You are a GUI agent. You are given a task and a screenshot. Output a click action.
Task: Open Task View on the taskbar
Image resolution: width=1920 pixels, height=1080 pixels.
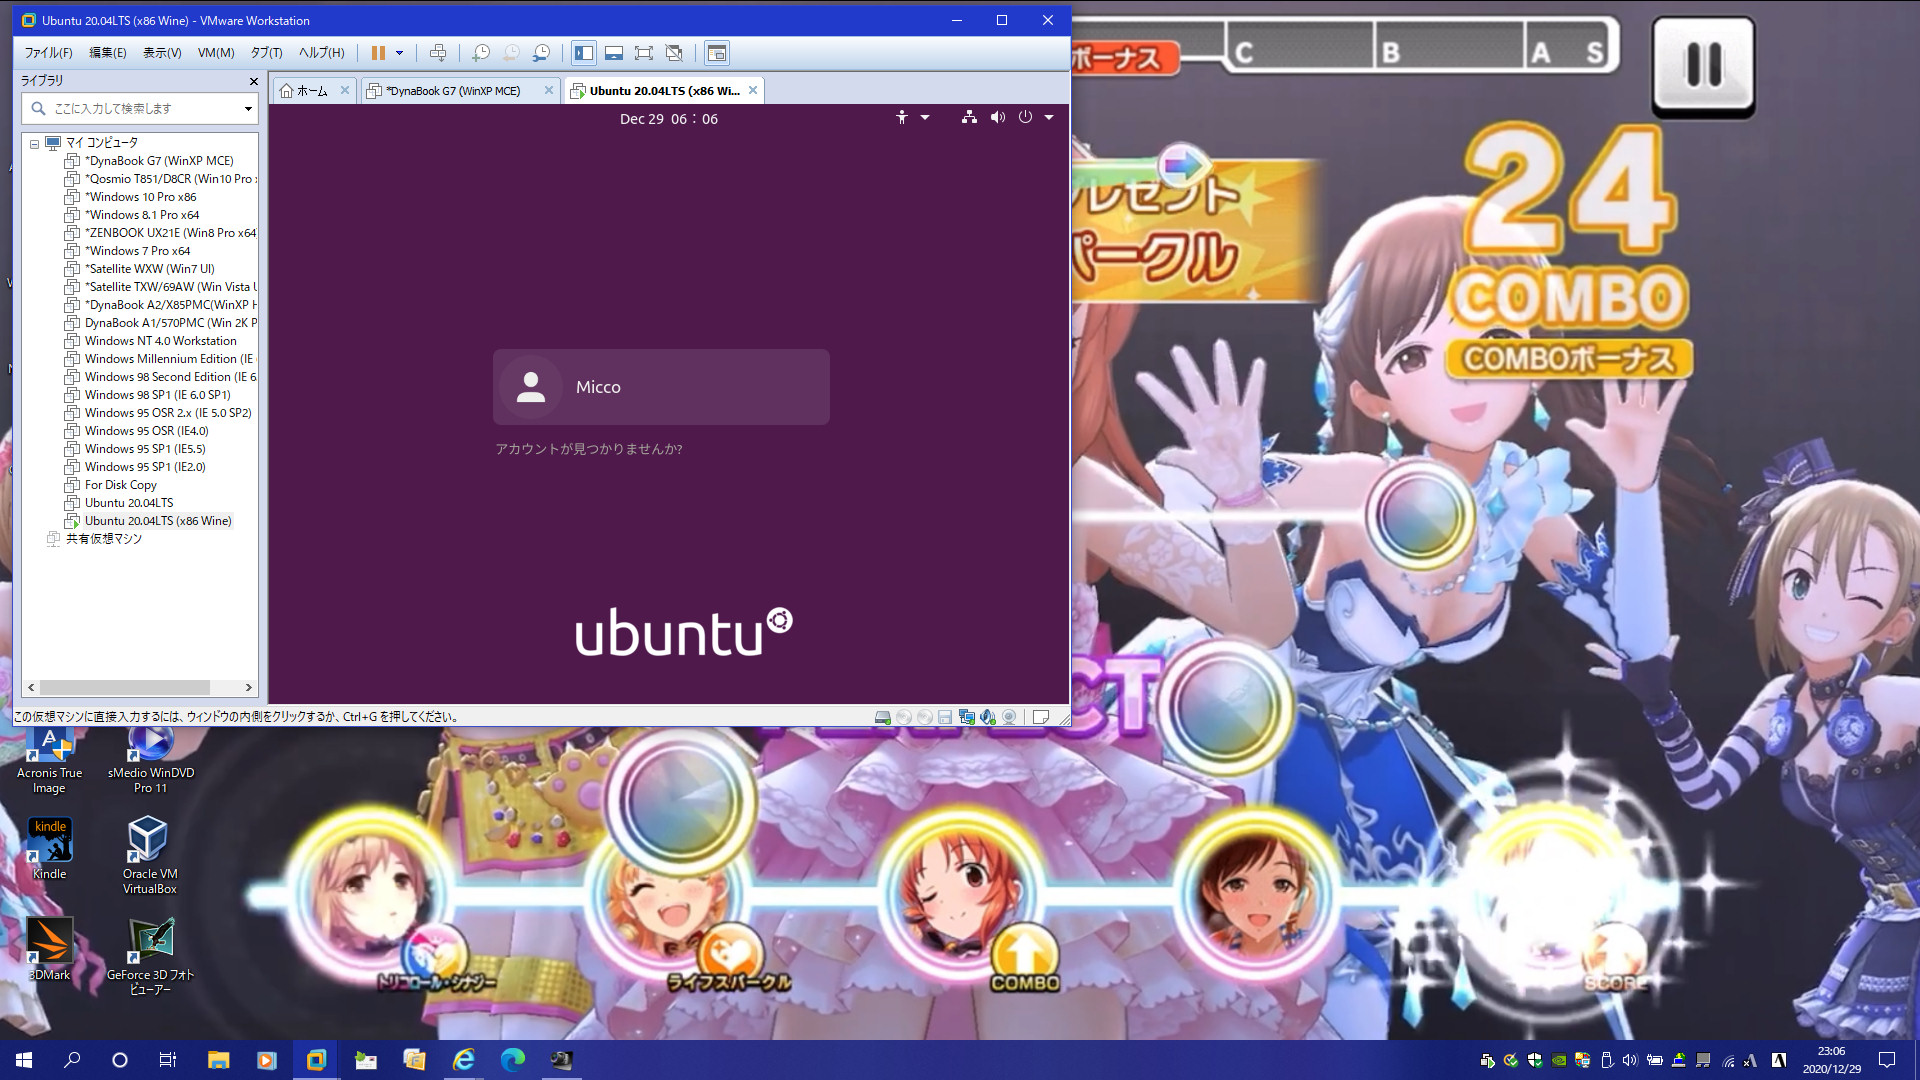click(x=168, y=1060)
